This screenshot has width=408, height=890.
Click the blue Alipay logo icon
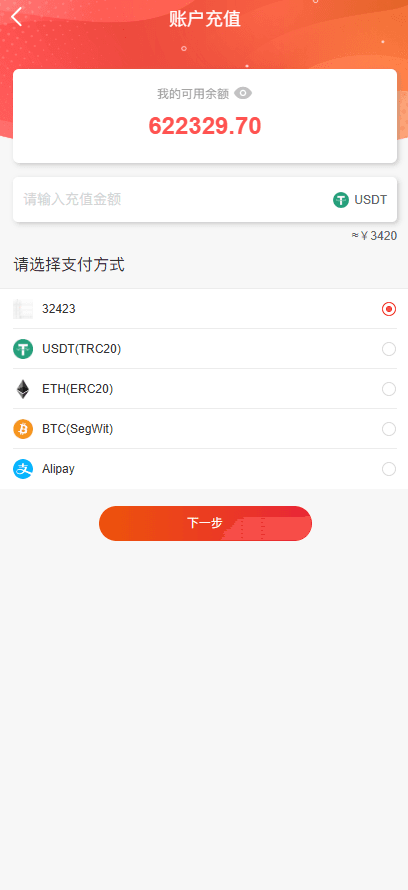click(23, 469)
